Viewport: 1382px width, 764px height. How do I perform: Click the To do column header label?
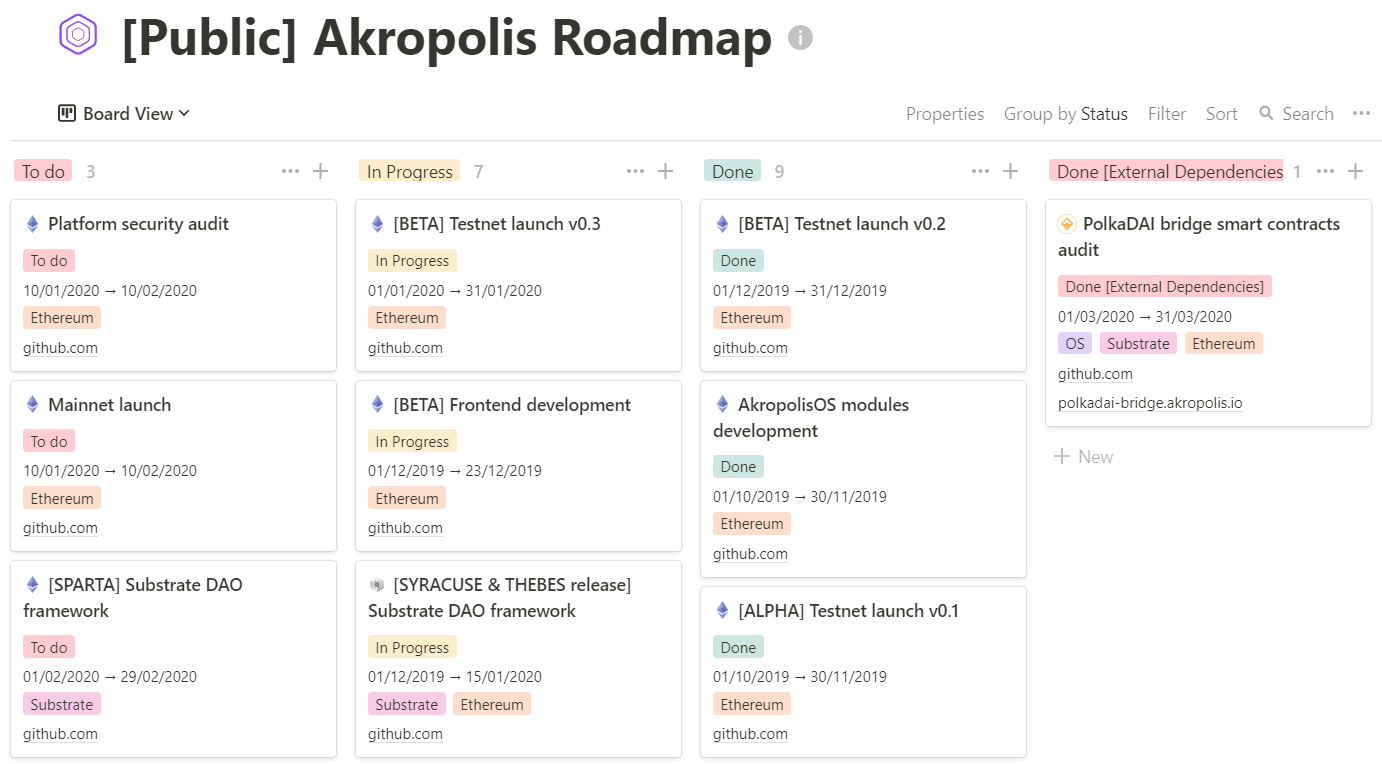[43, 172]
